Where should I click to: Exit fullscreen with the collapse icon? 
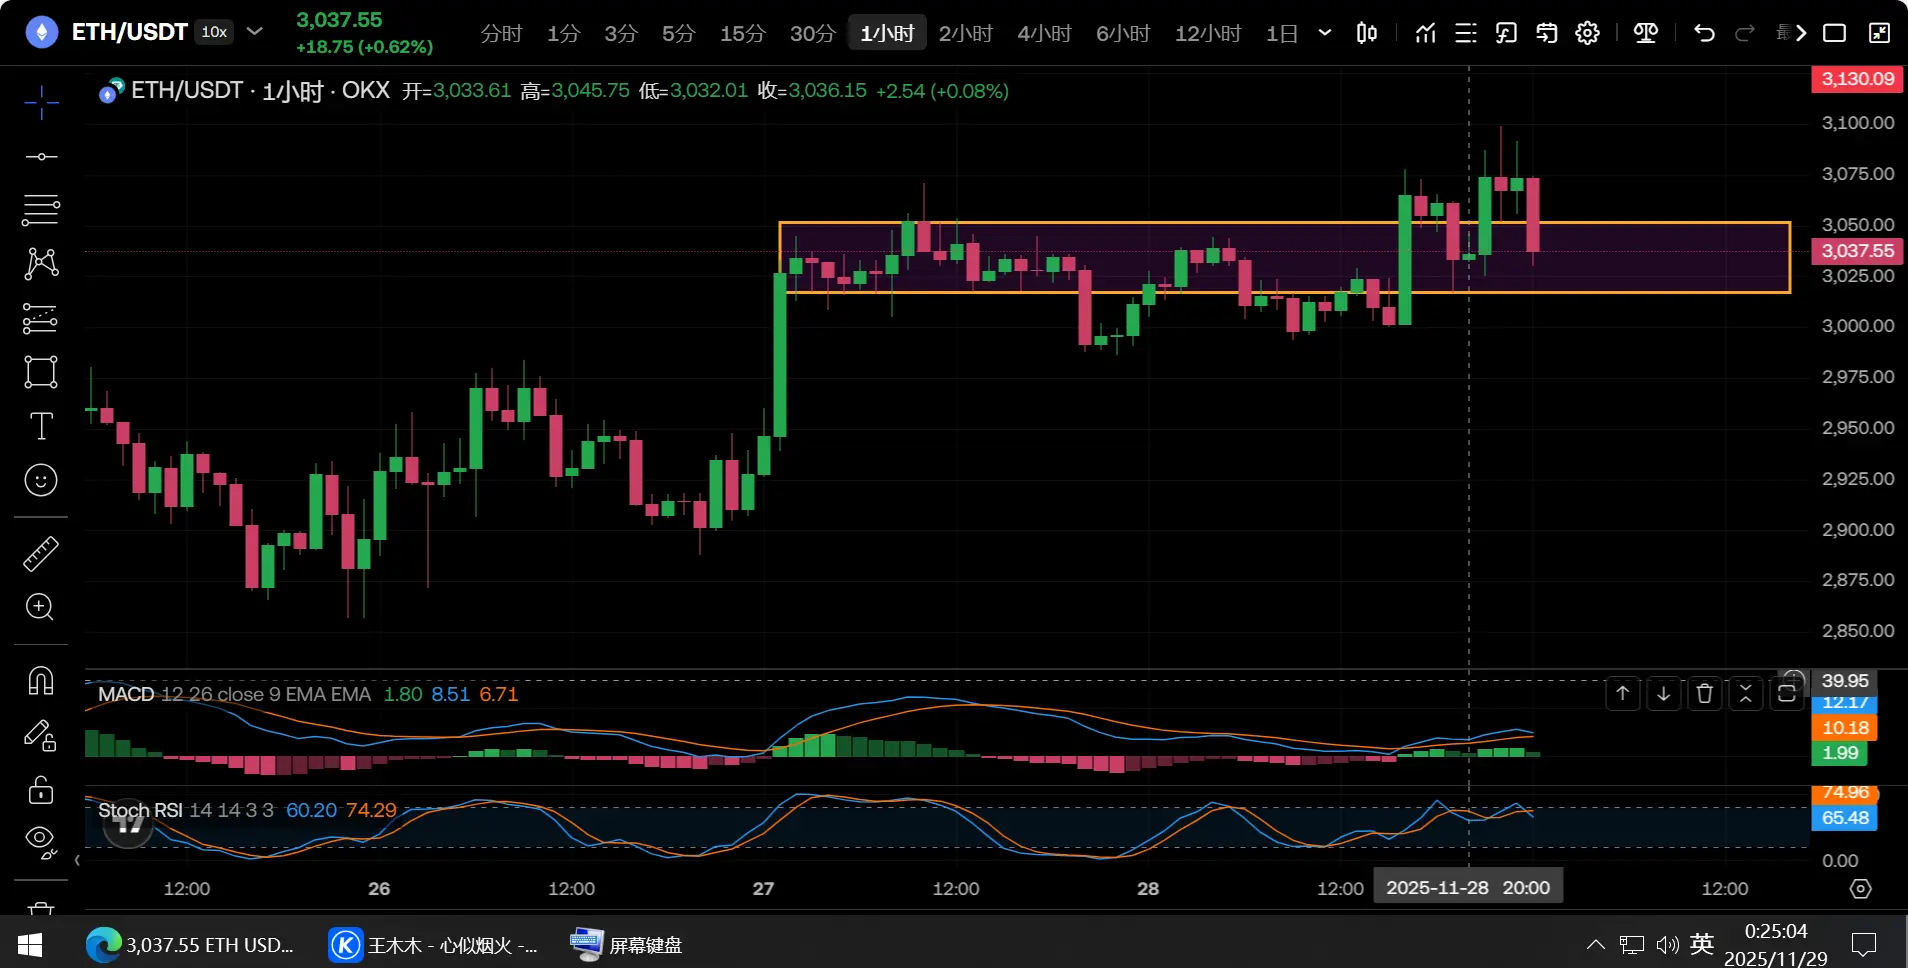click(1880, 33)
